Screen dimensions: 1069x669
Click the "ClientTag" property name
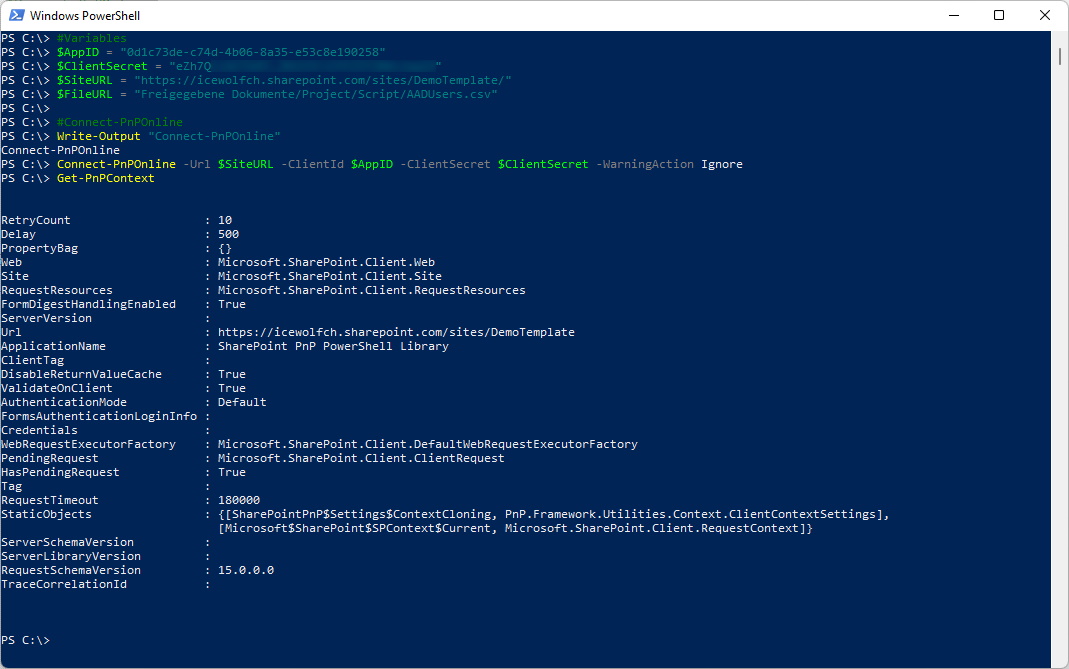click(33, 360)
